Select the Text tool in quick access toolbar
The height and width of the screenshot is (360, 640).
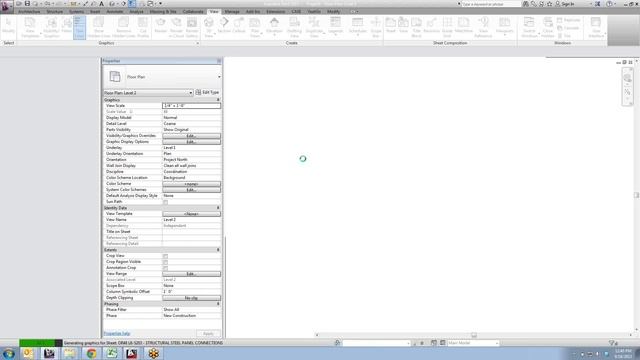pos(102,4)
